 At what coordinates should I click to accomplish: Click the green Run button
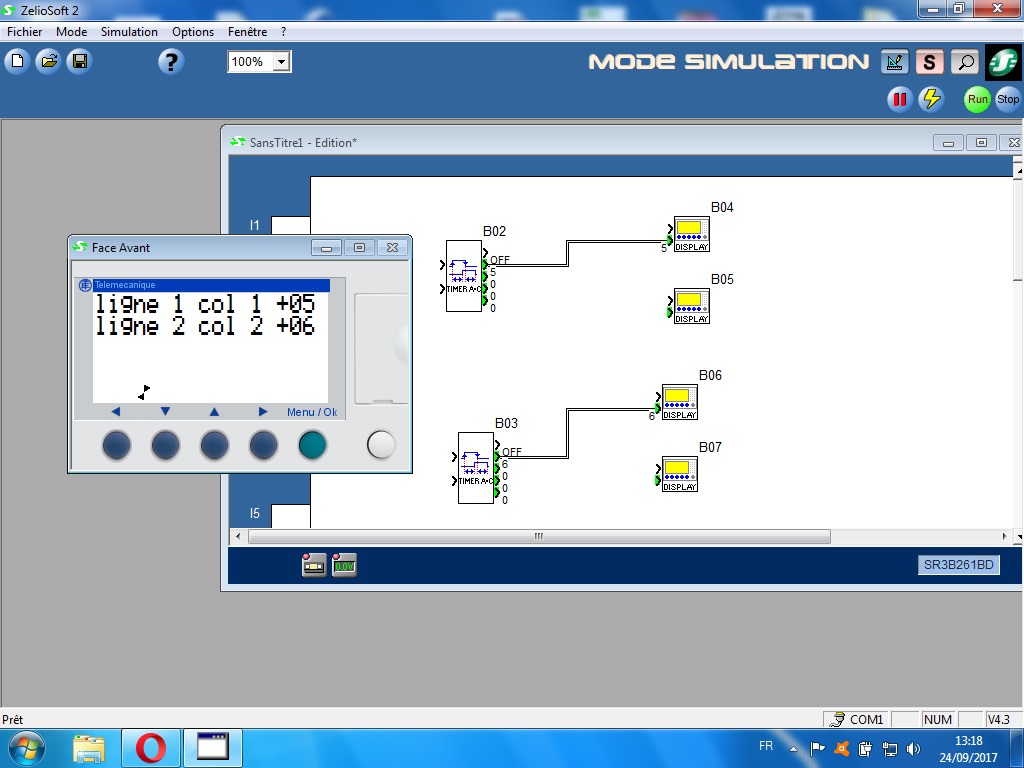coord(977,99)
